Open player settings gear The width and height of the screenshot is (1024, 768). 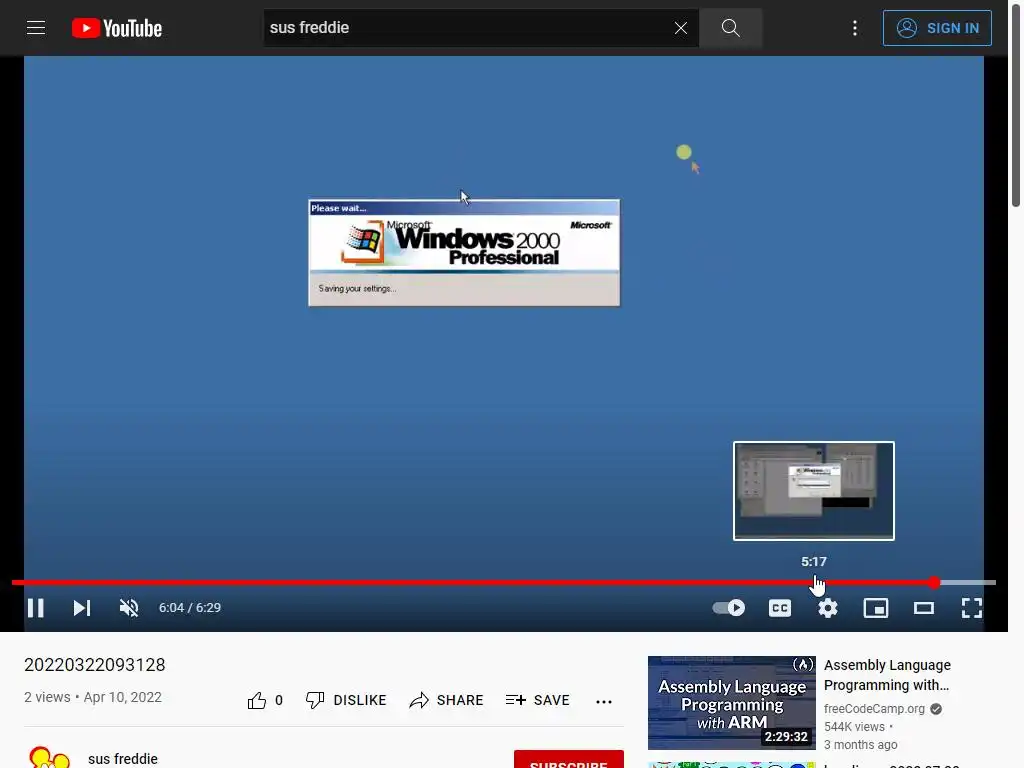(x=827, y=608)
